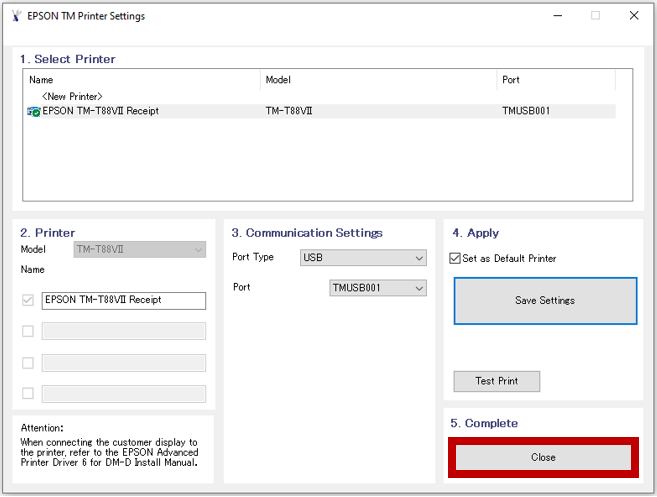
Task: Minimize the EPSON TM Printer Settings window
Action: 557,16
